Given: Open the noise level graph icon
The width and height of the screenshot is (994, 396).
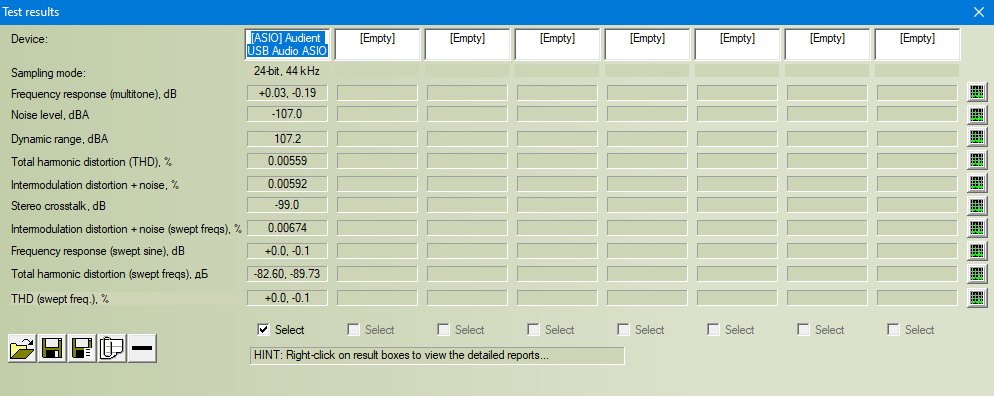Looking at the screenshot, I should (977, 115).
